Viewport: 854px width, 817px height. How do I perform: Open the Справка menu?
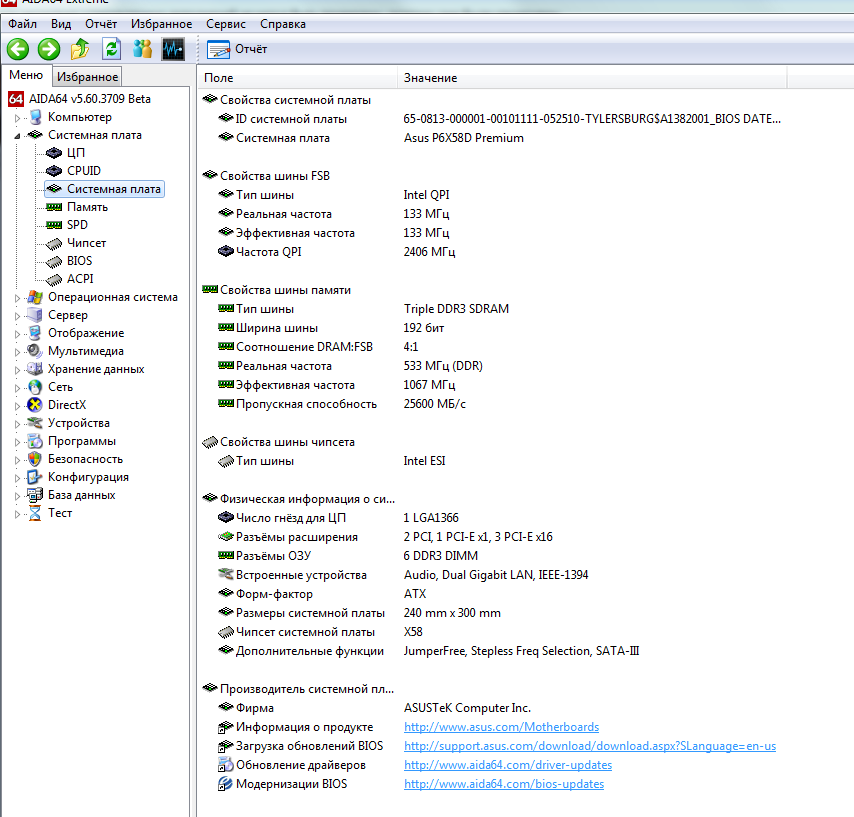click(x=283, y=24)
